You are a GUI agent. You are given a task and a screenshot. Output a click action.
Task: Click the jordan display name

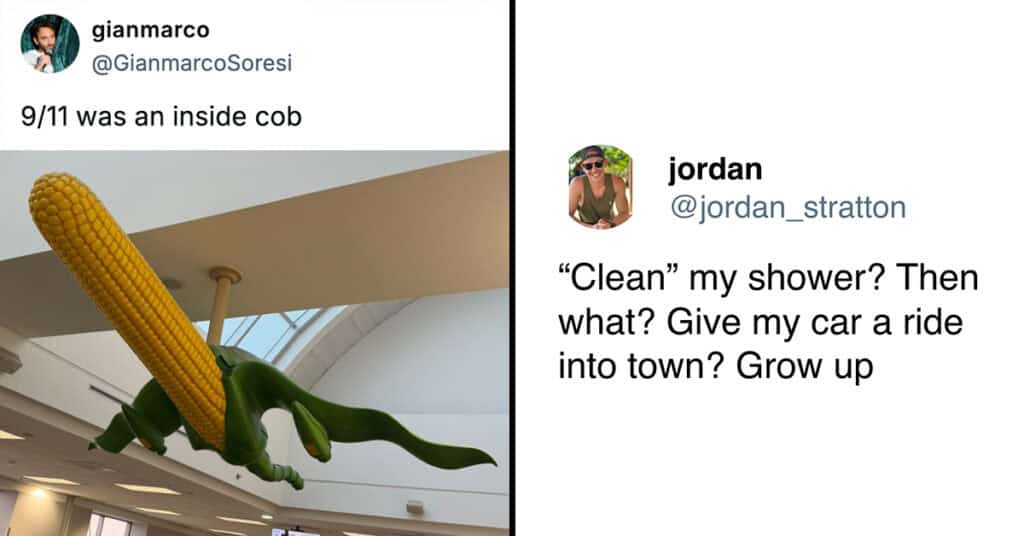click(x=715, y=169)
